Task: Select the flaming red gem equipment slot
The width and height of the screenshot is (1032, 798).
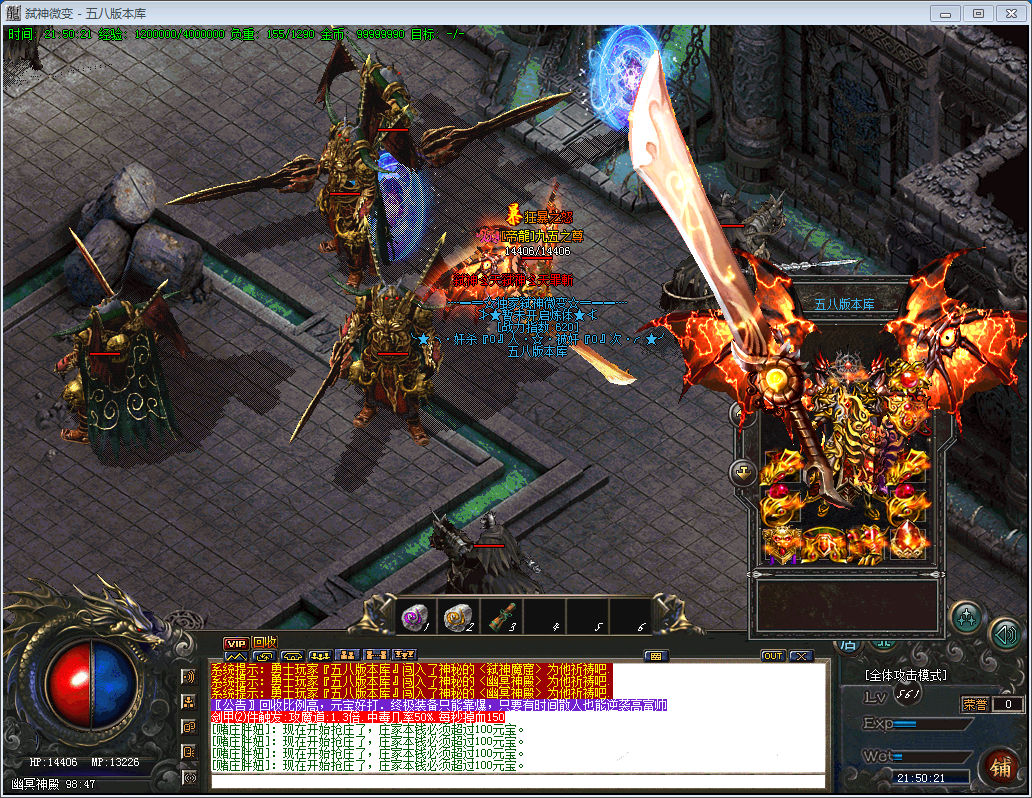Action: tap(908, 545)
